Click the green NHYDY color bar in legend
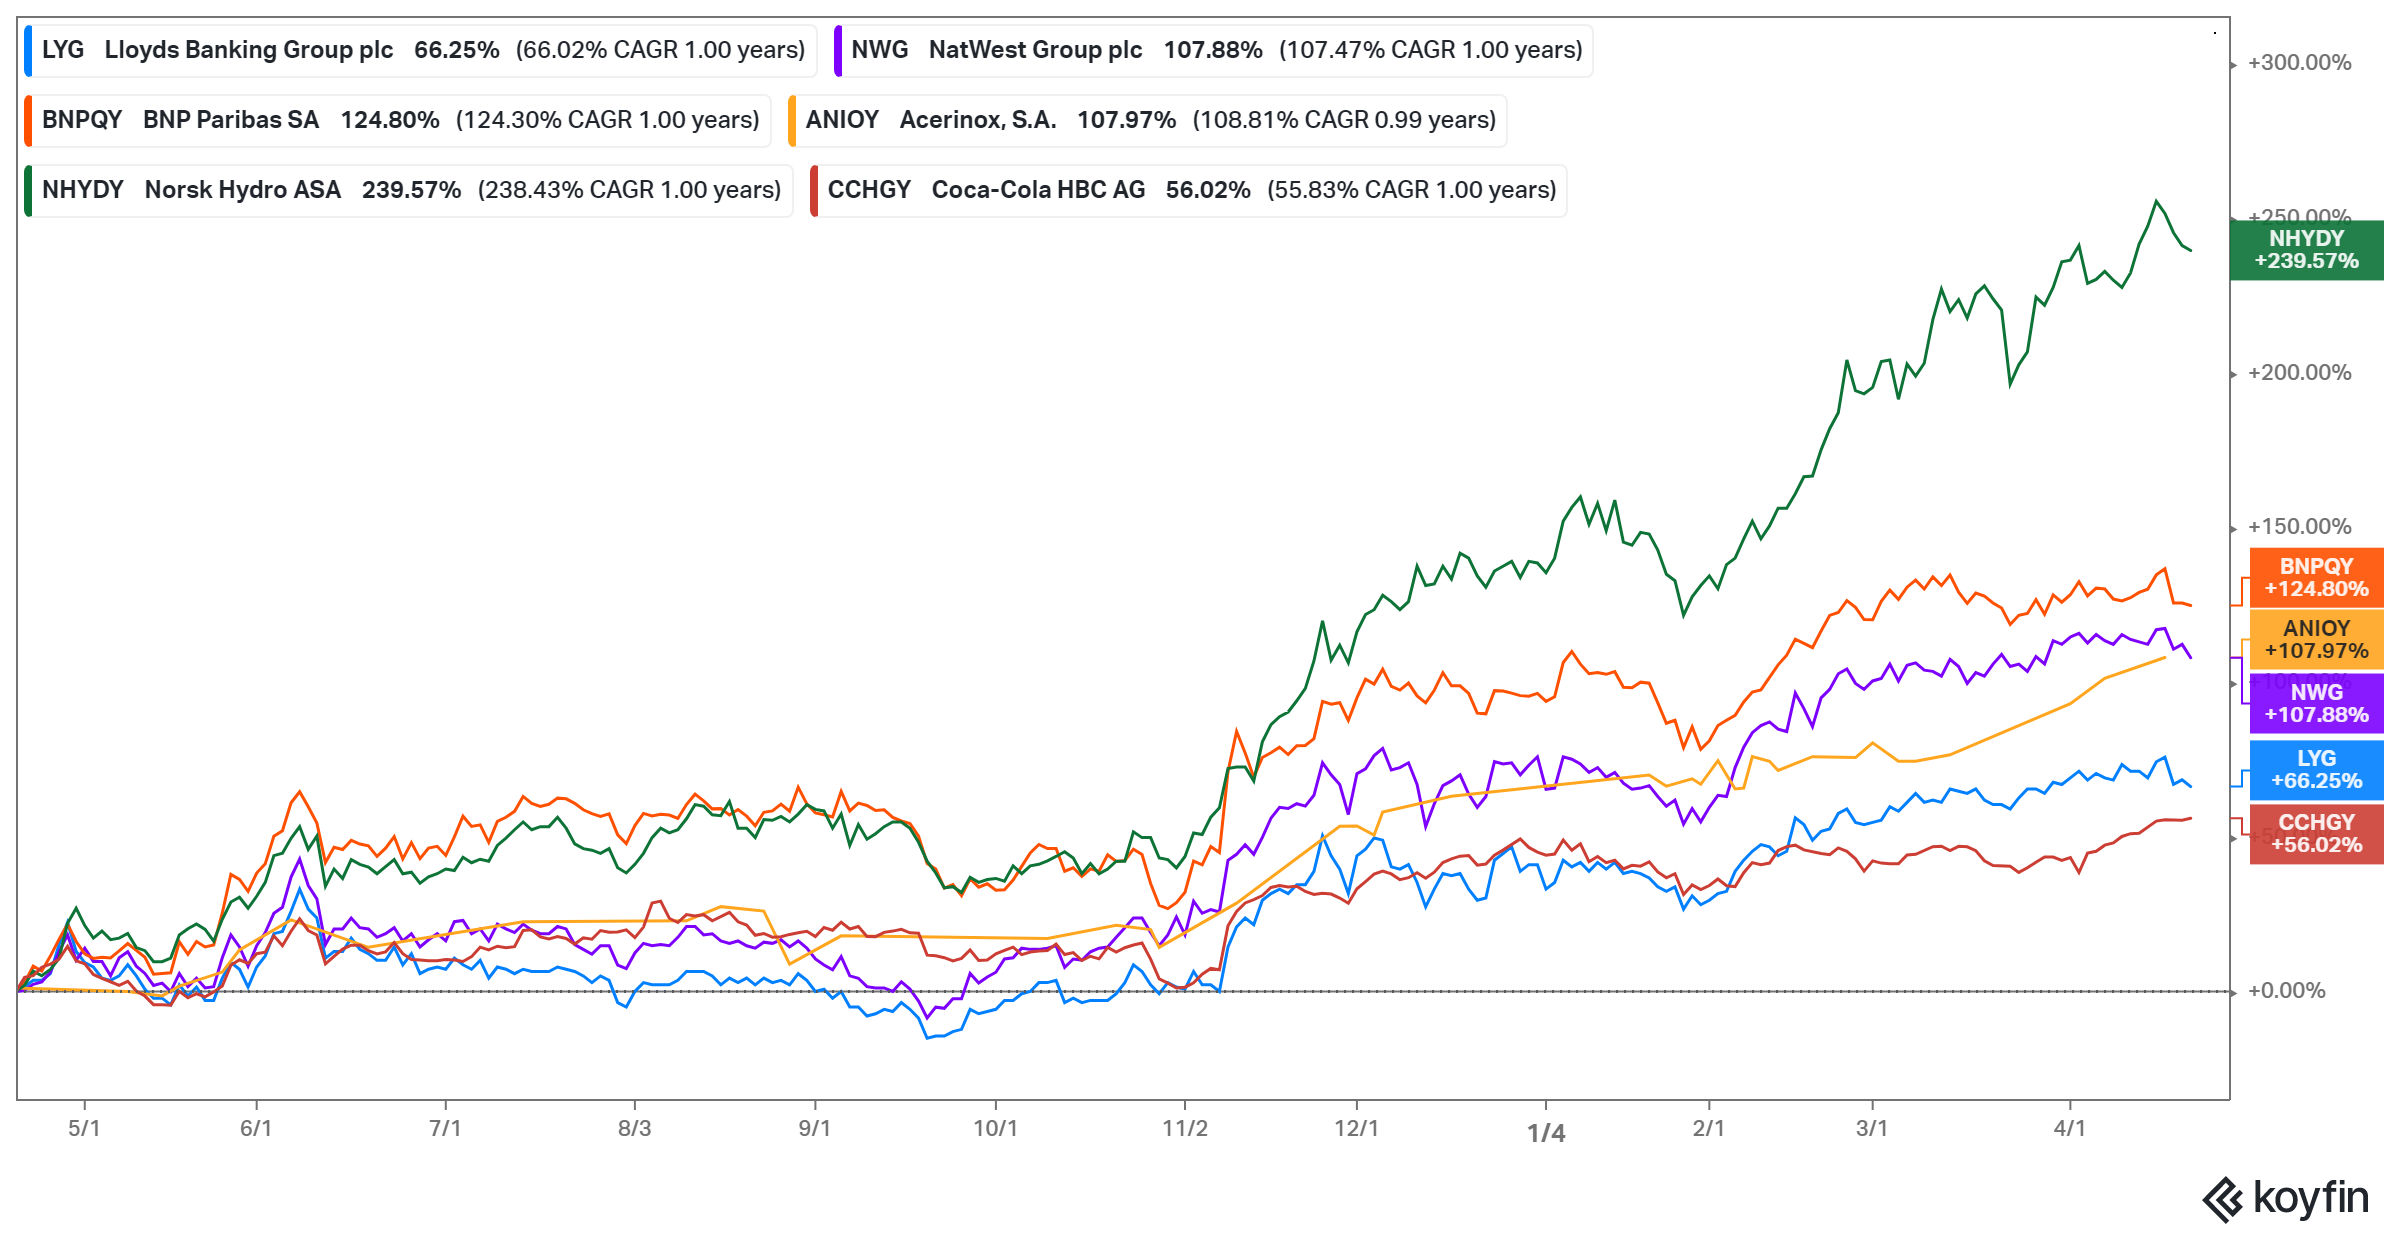 pyautogui.click(x=28, y=190)
